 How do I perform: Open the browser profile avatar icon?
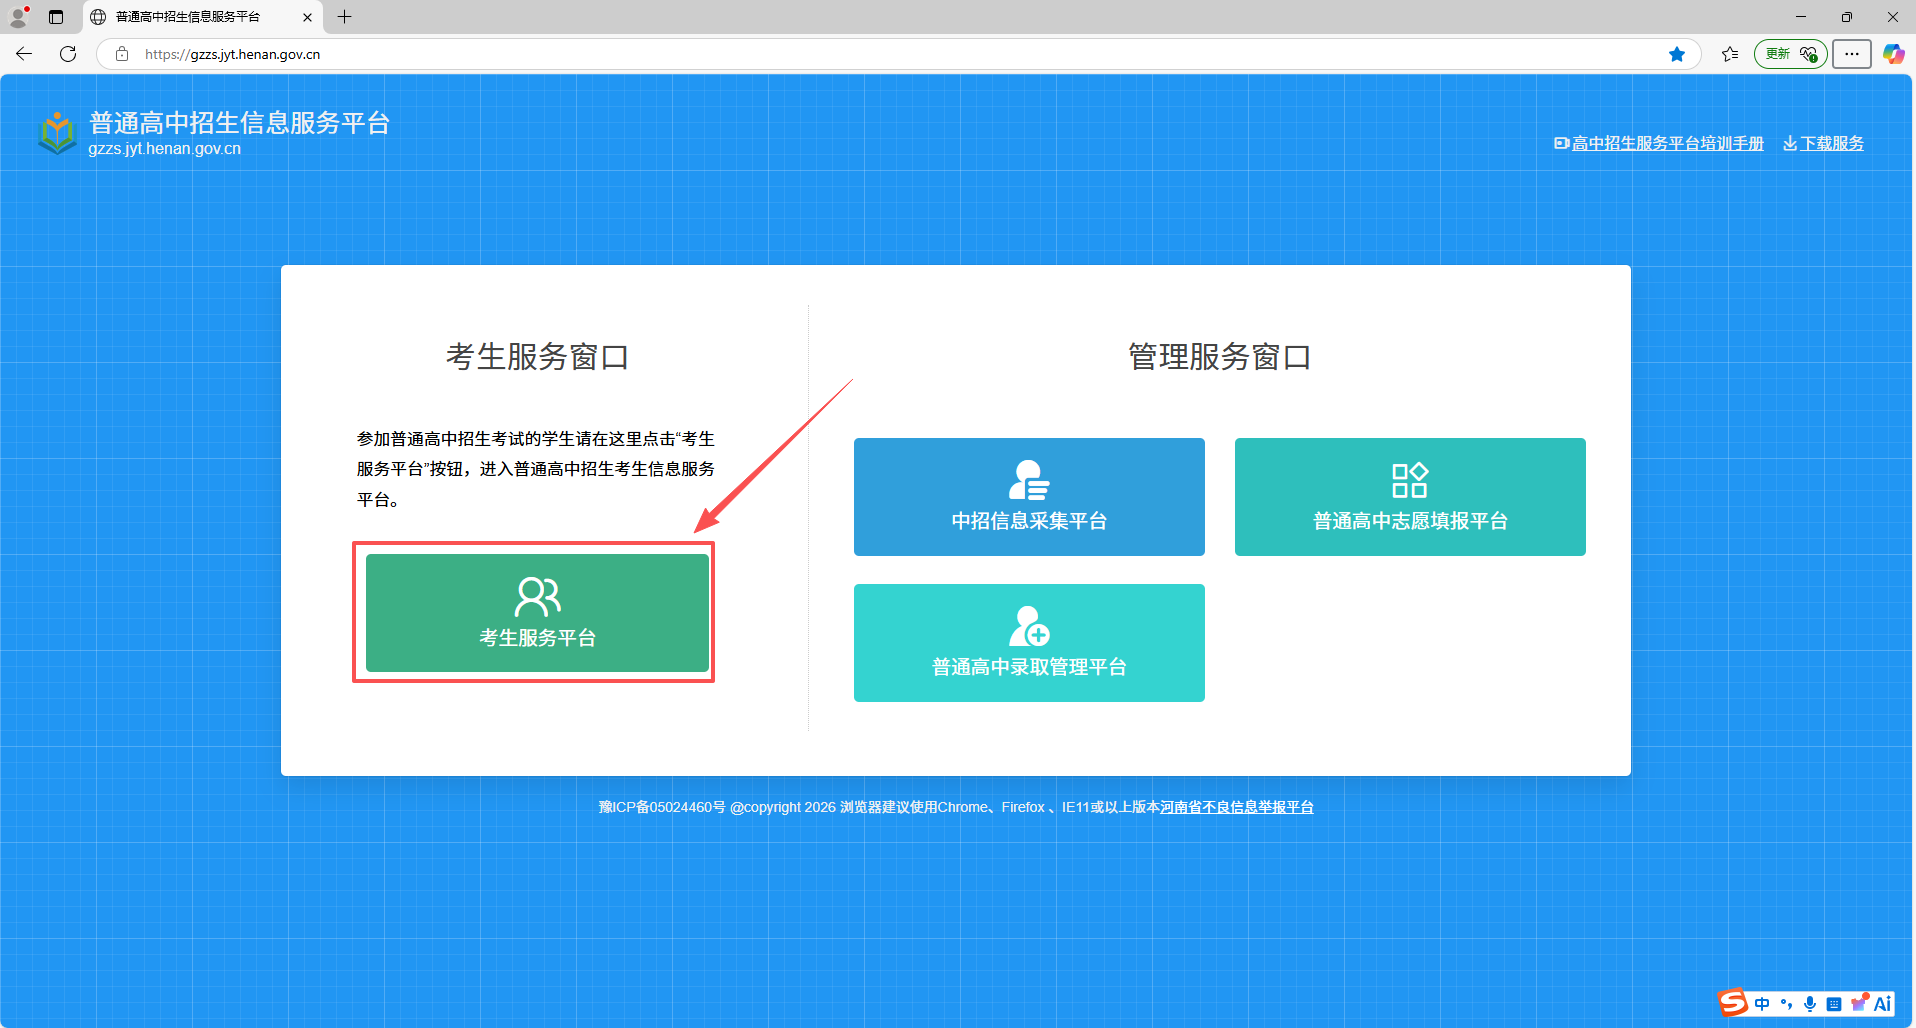click(x=18, y=17)
